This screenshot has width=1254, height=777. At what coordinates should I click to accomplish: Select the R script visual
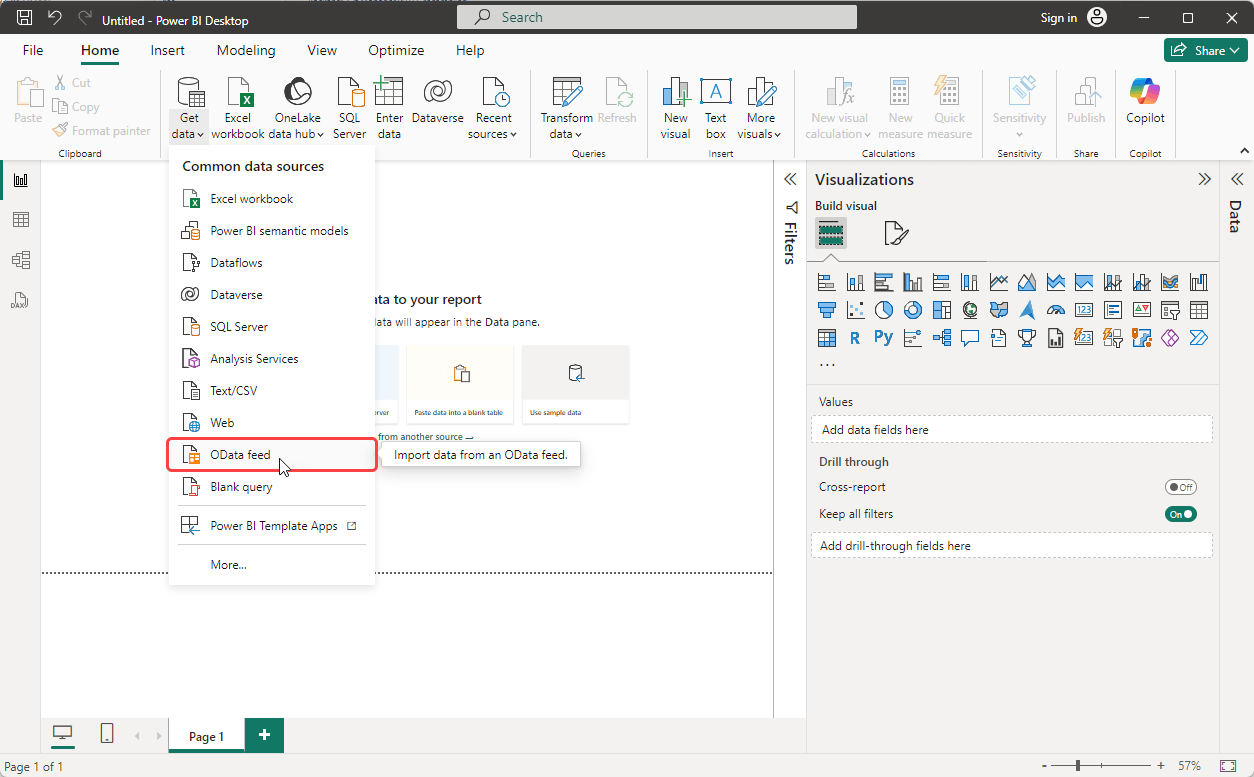(x=855, y=338)
